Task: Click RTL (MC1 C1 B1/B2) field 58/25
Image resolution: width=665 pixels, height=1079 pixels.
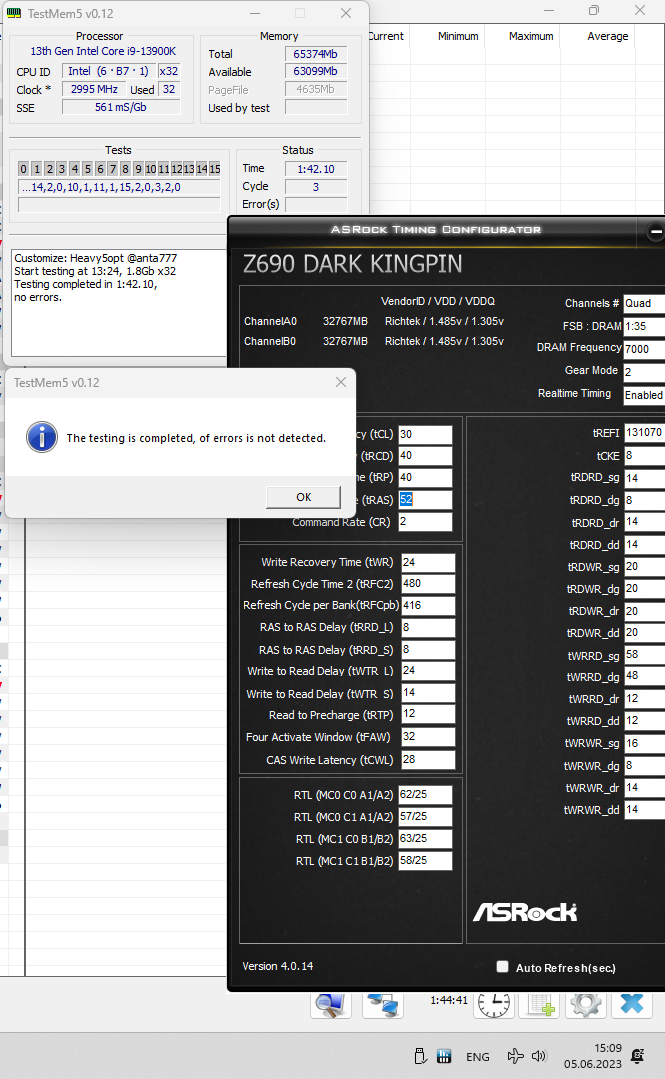Action: click(425, 861)
